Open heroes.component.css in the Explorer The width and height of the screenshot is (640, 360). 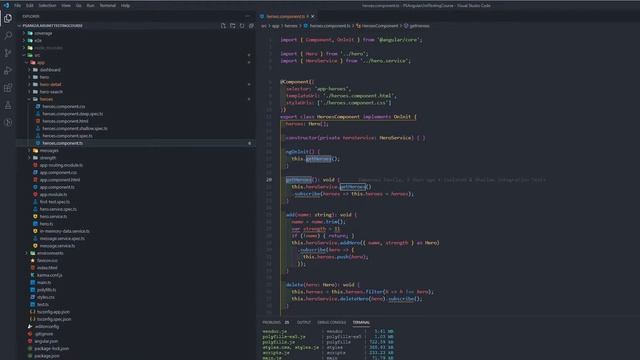pyautogui.click(x=64, y=107)
